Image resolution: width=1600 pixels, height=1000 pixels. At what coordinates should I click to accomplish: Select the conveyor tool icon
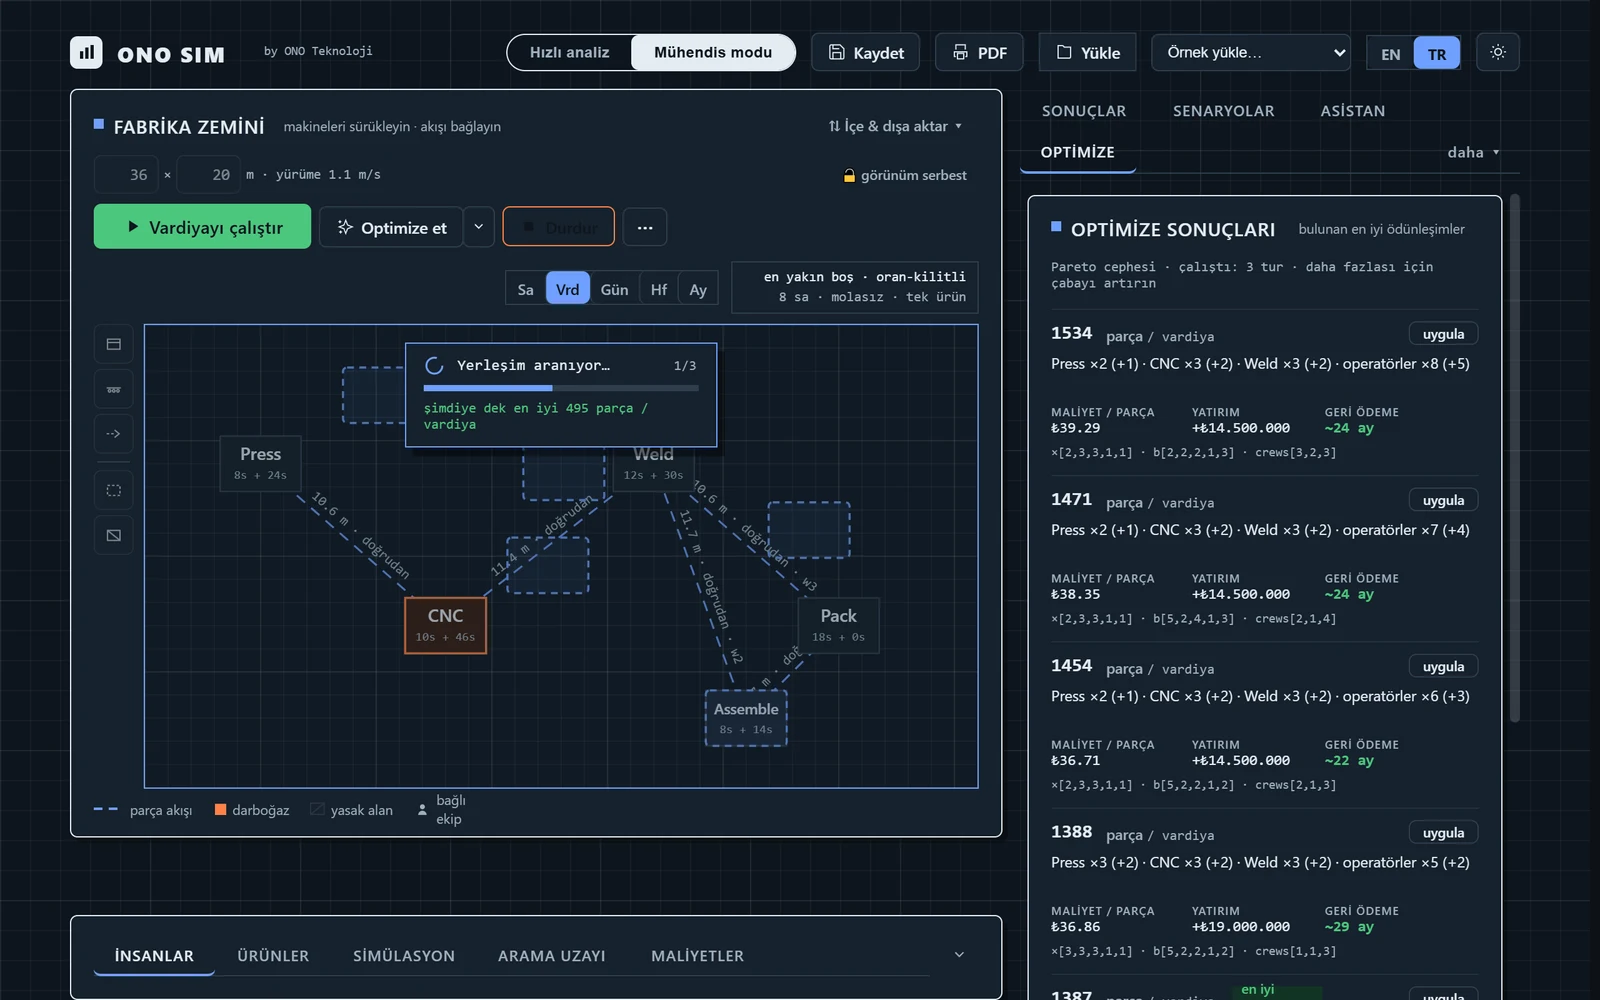tap(114, 389)
